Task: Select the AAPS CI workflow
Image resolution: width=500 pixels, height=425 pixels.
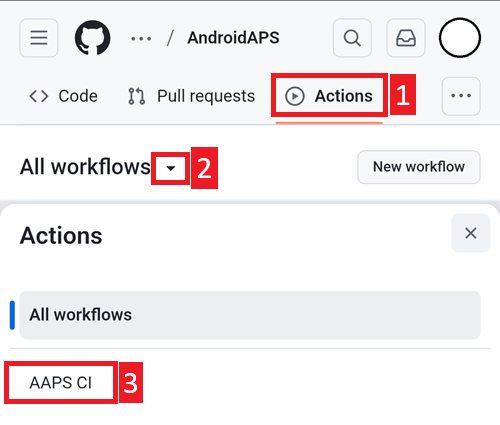Action: [x=61, y=383]
